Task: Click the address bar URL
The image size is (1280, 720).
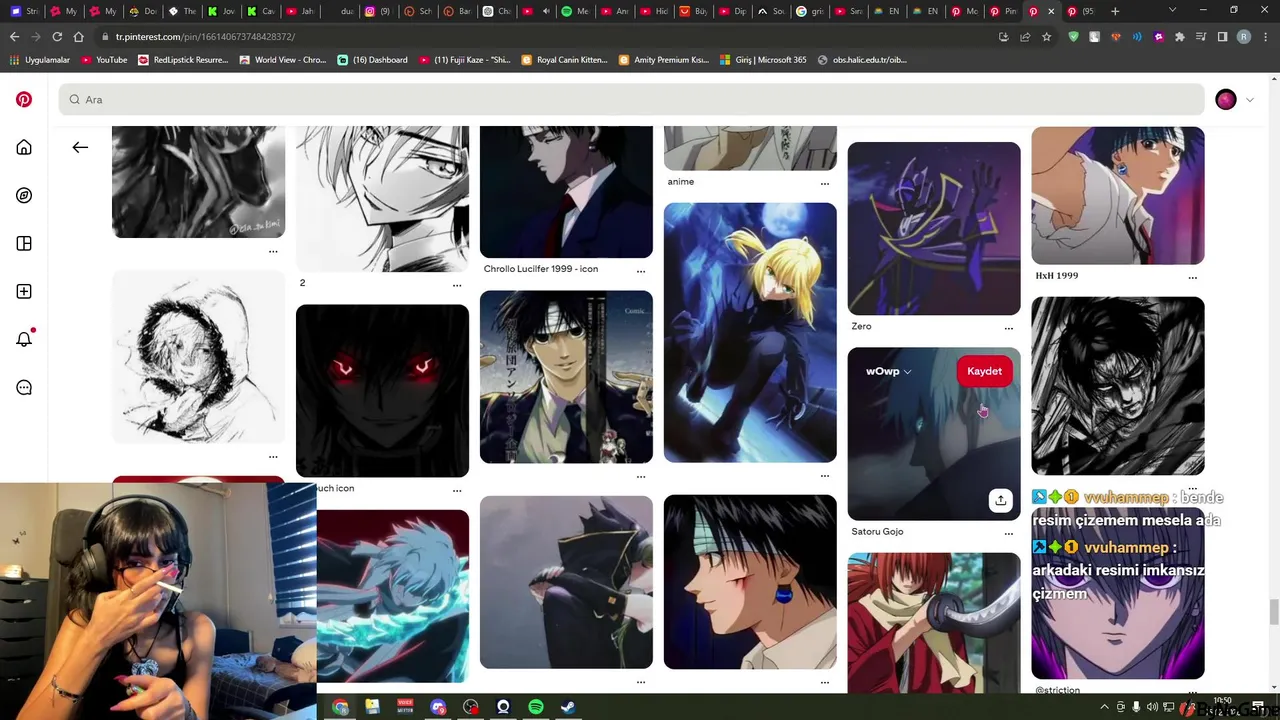Action: 205,37
